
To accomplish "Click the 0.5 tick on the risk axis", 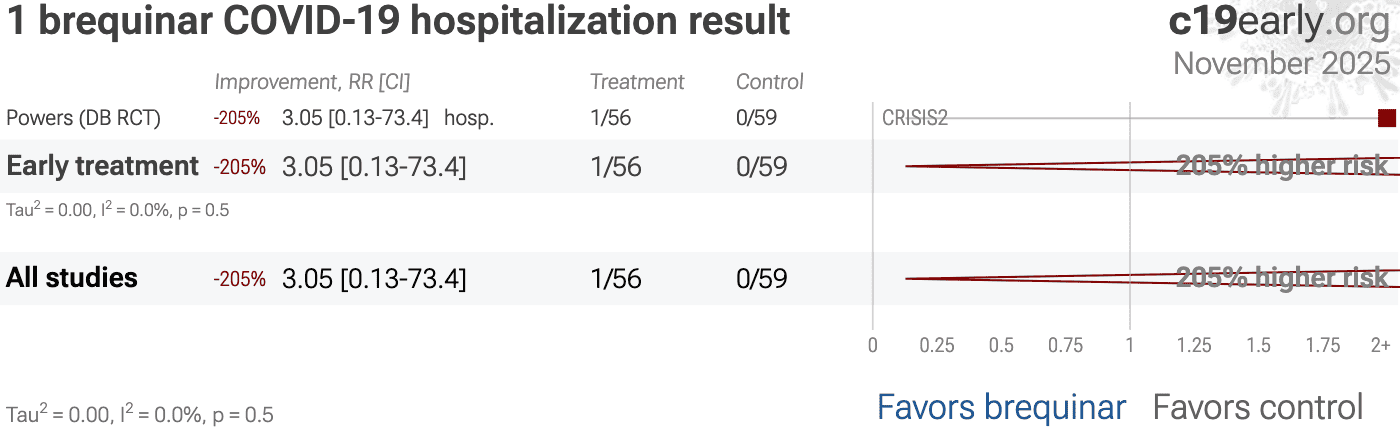I will [x=1001, y=346].
